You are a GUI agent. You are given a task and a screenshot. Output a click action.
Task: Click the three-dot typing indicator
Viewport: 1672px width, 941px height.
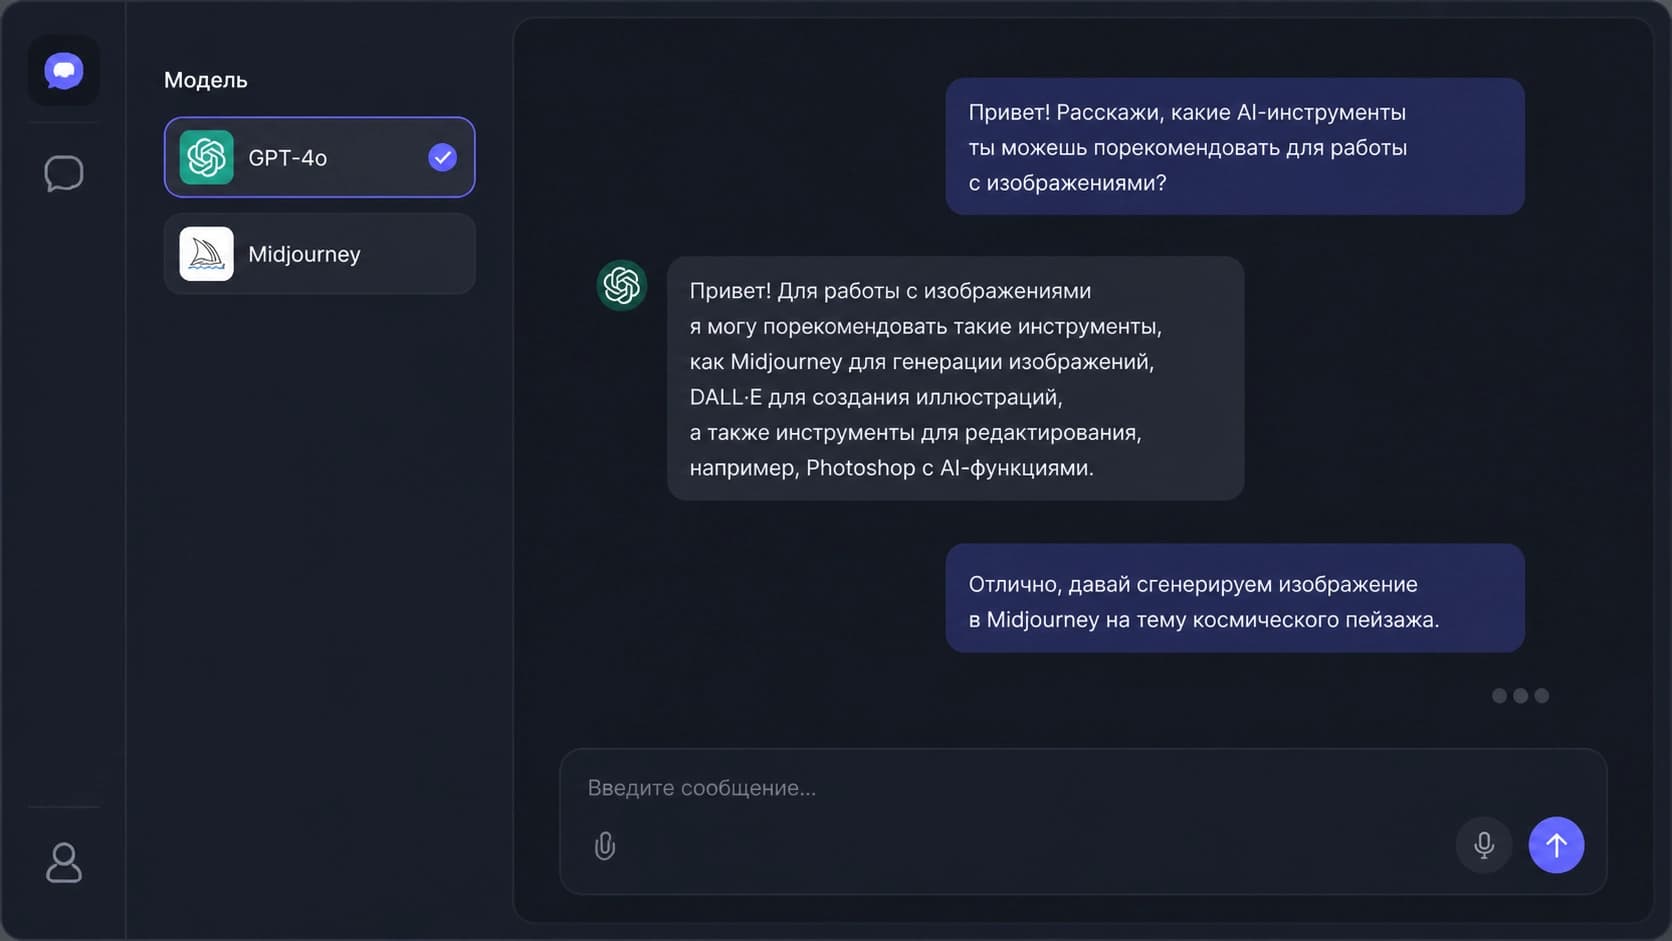1520,696
